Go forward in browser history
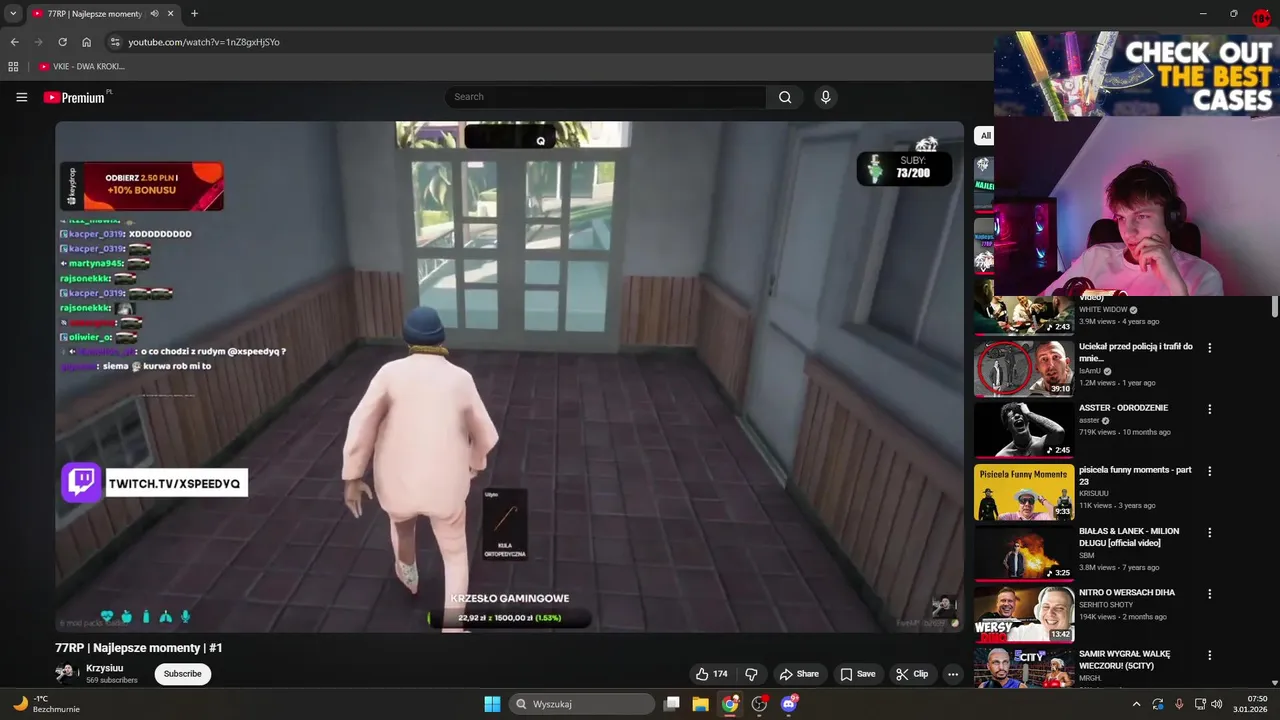This screenshot has height=720, width=1280. click(x=38, y=42)
